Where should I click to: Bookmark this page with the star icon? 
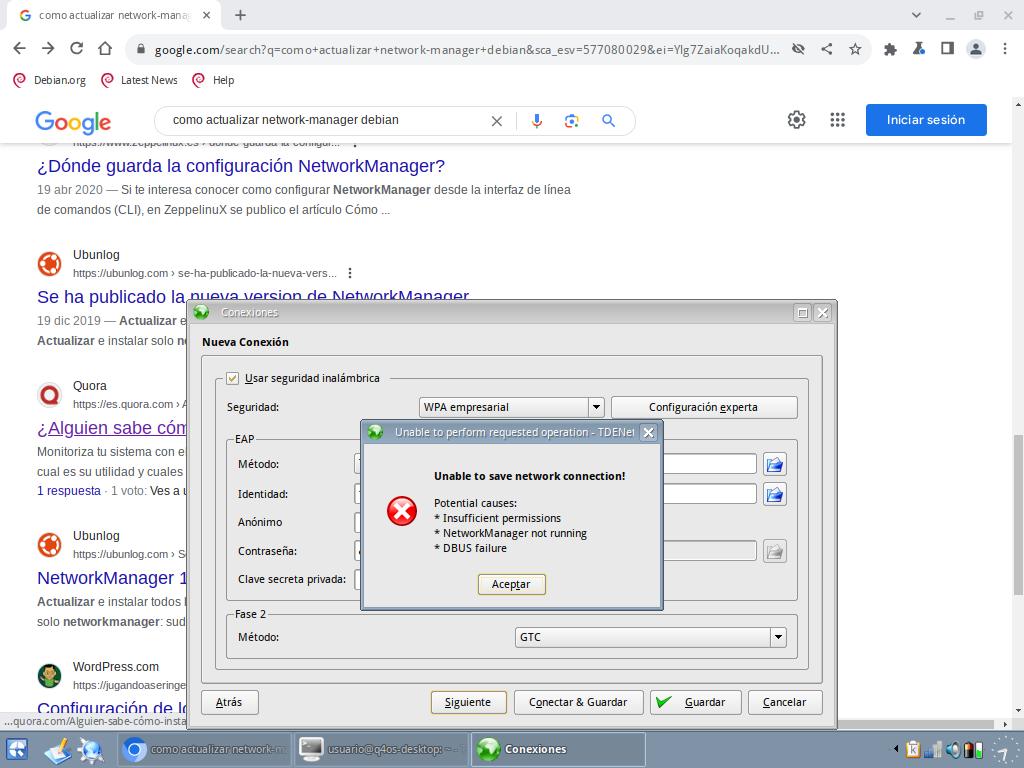coord(855,48)
